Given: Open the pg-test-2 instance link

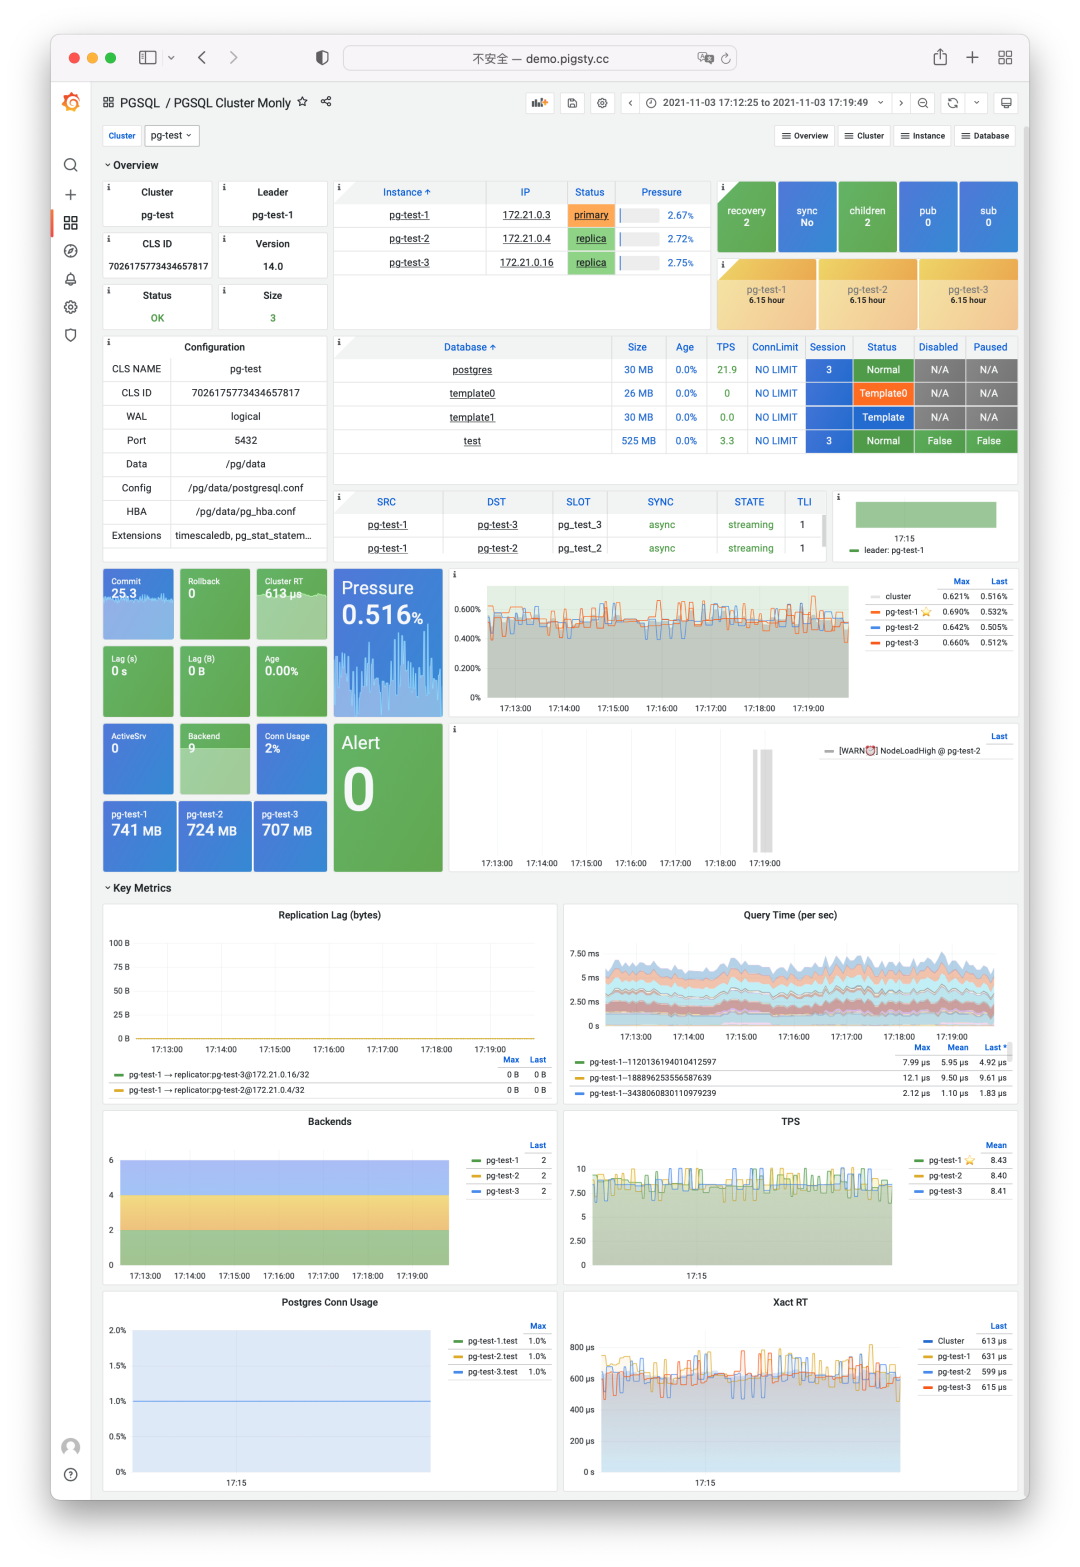Looking at the screenshot, I should tap(409, 239).
